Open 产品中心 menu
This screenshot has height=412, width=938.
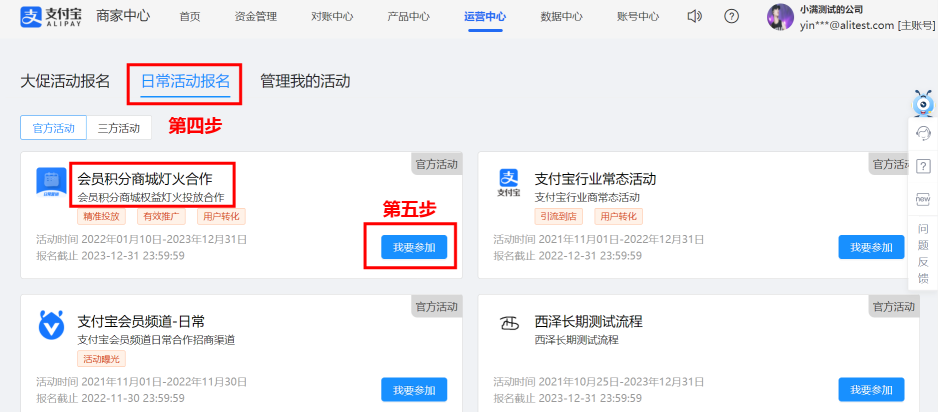pos(409,17)
